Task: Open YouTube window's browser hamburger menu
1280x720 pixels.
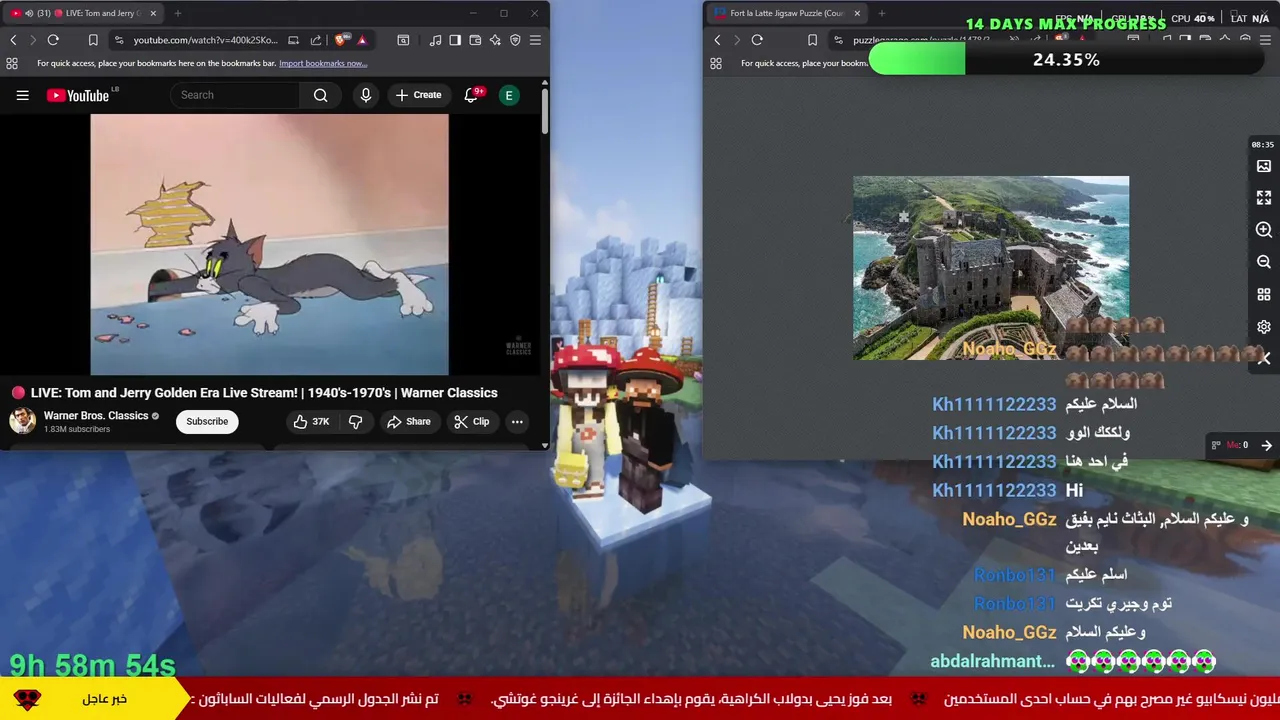Action: pos(535,40)
